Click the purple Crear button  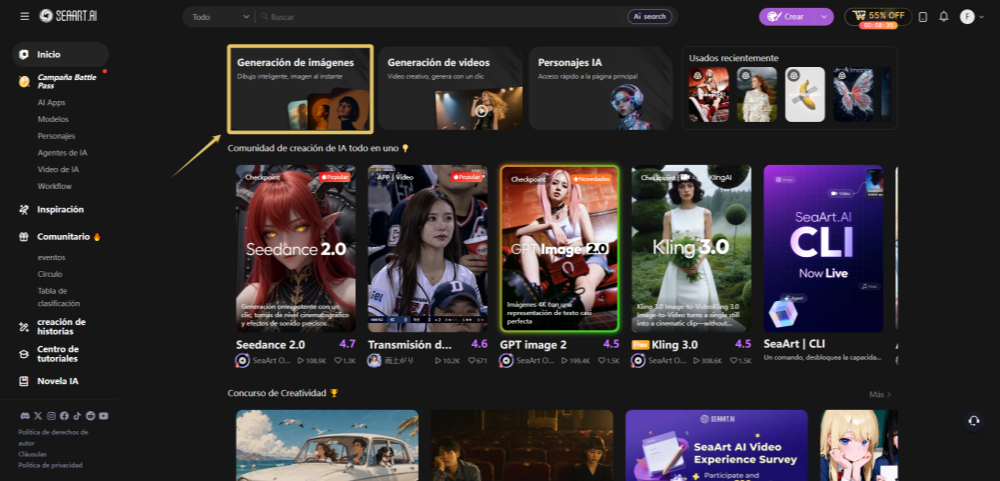tap(788, 17)
